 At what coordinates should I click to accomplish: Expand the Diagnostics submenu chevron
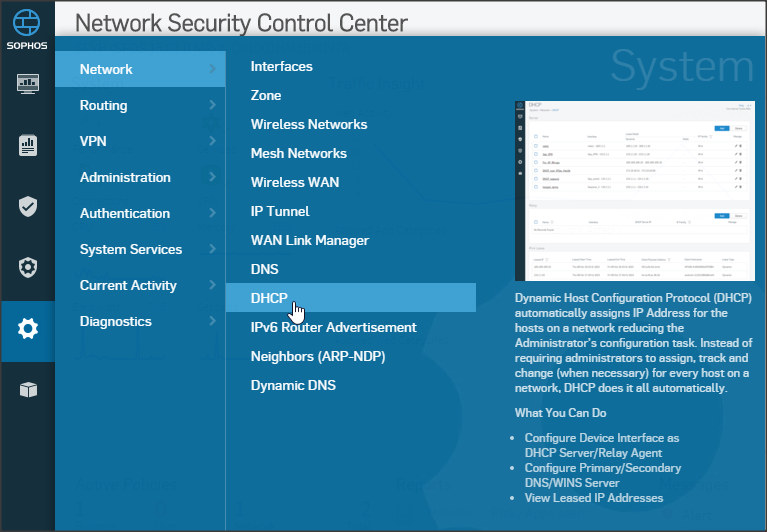(x=212, y=321)
